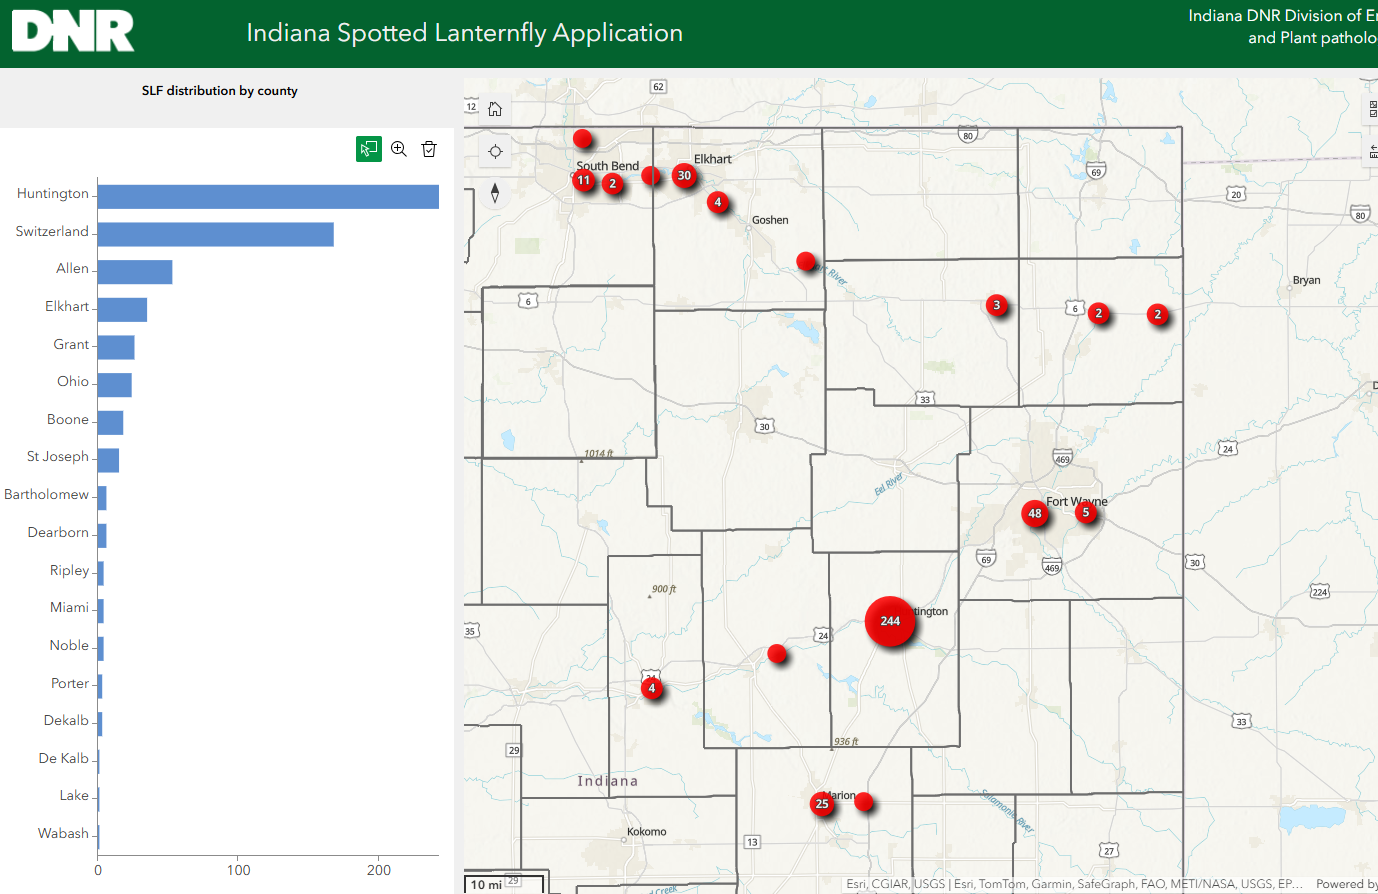Activate zoom mode on the county chart
The width and height of the screenshot is (1378, 894).
pyautogui.click(x=399, y=148)
